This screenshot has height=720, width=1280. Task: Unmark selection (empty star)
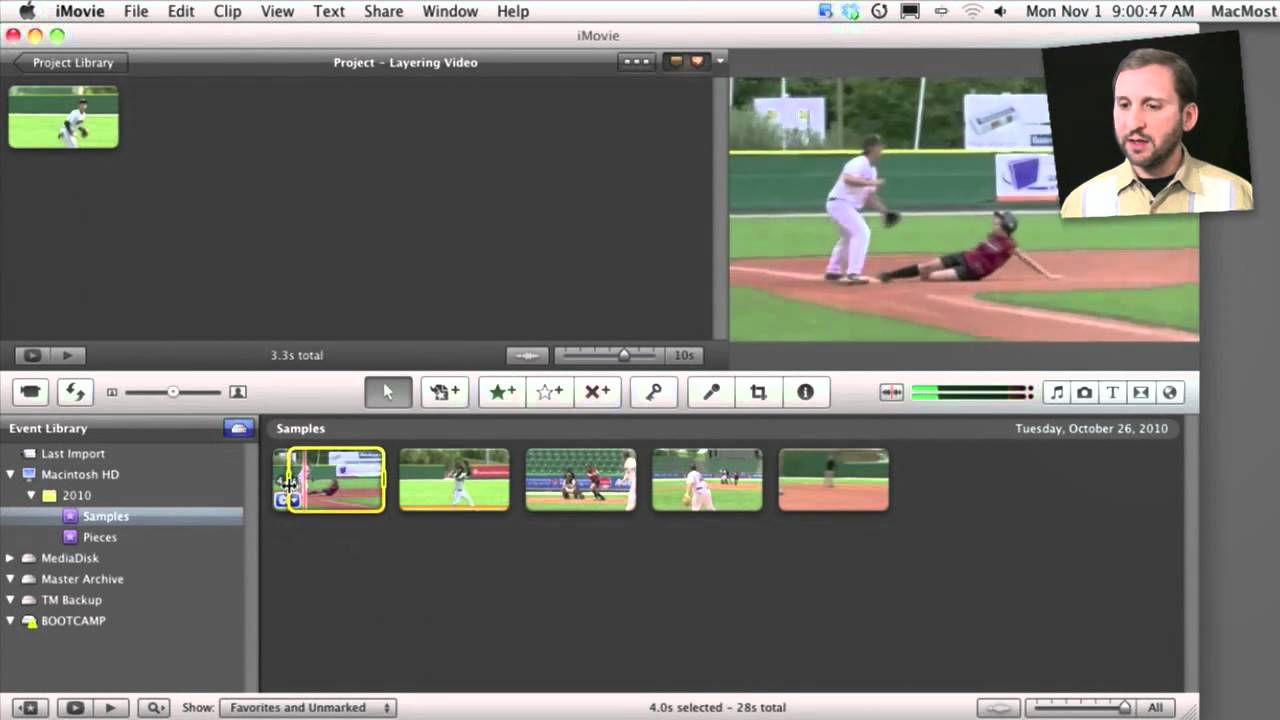[x=549, y=392]
